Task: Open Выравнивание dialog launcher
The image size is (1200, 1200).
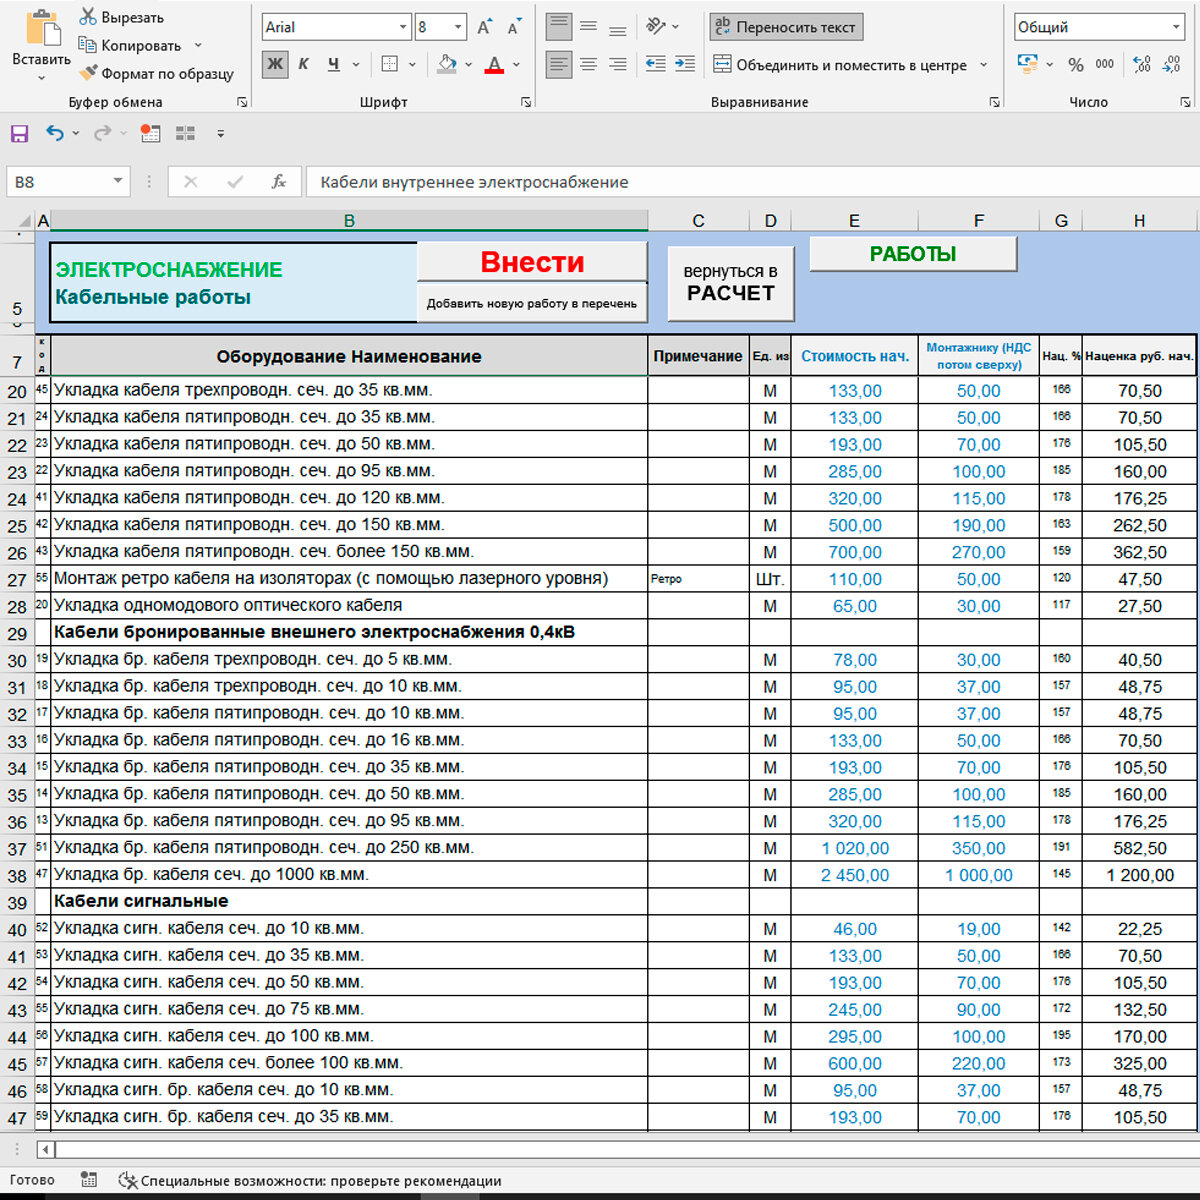Action: point(994,102)
